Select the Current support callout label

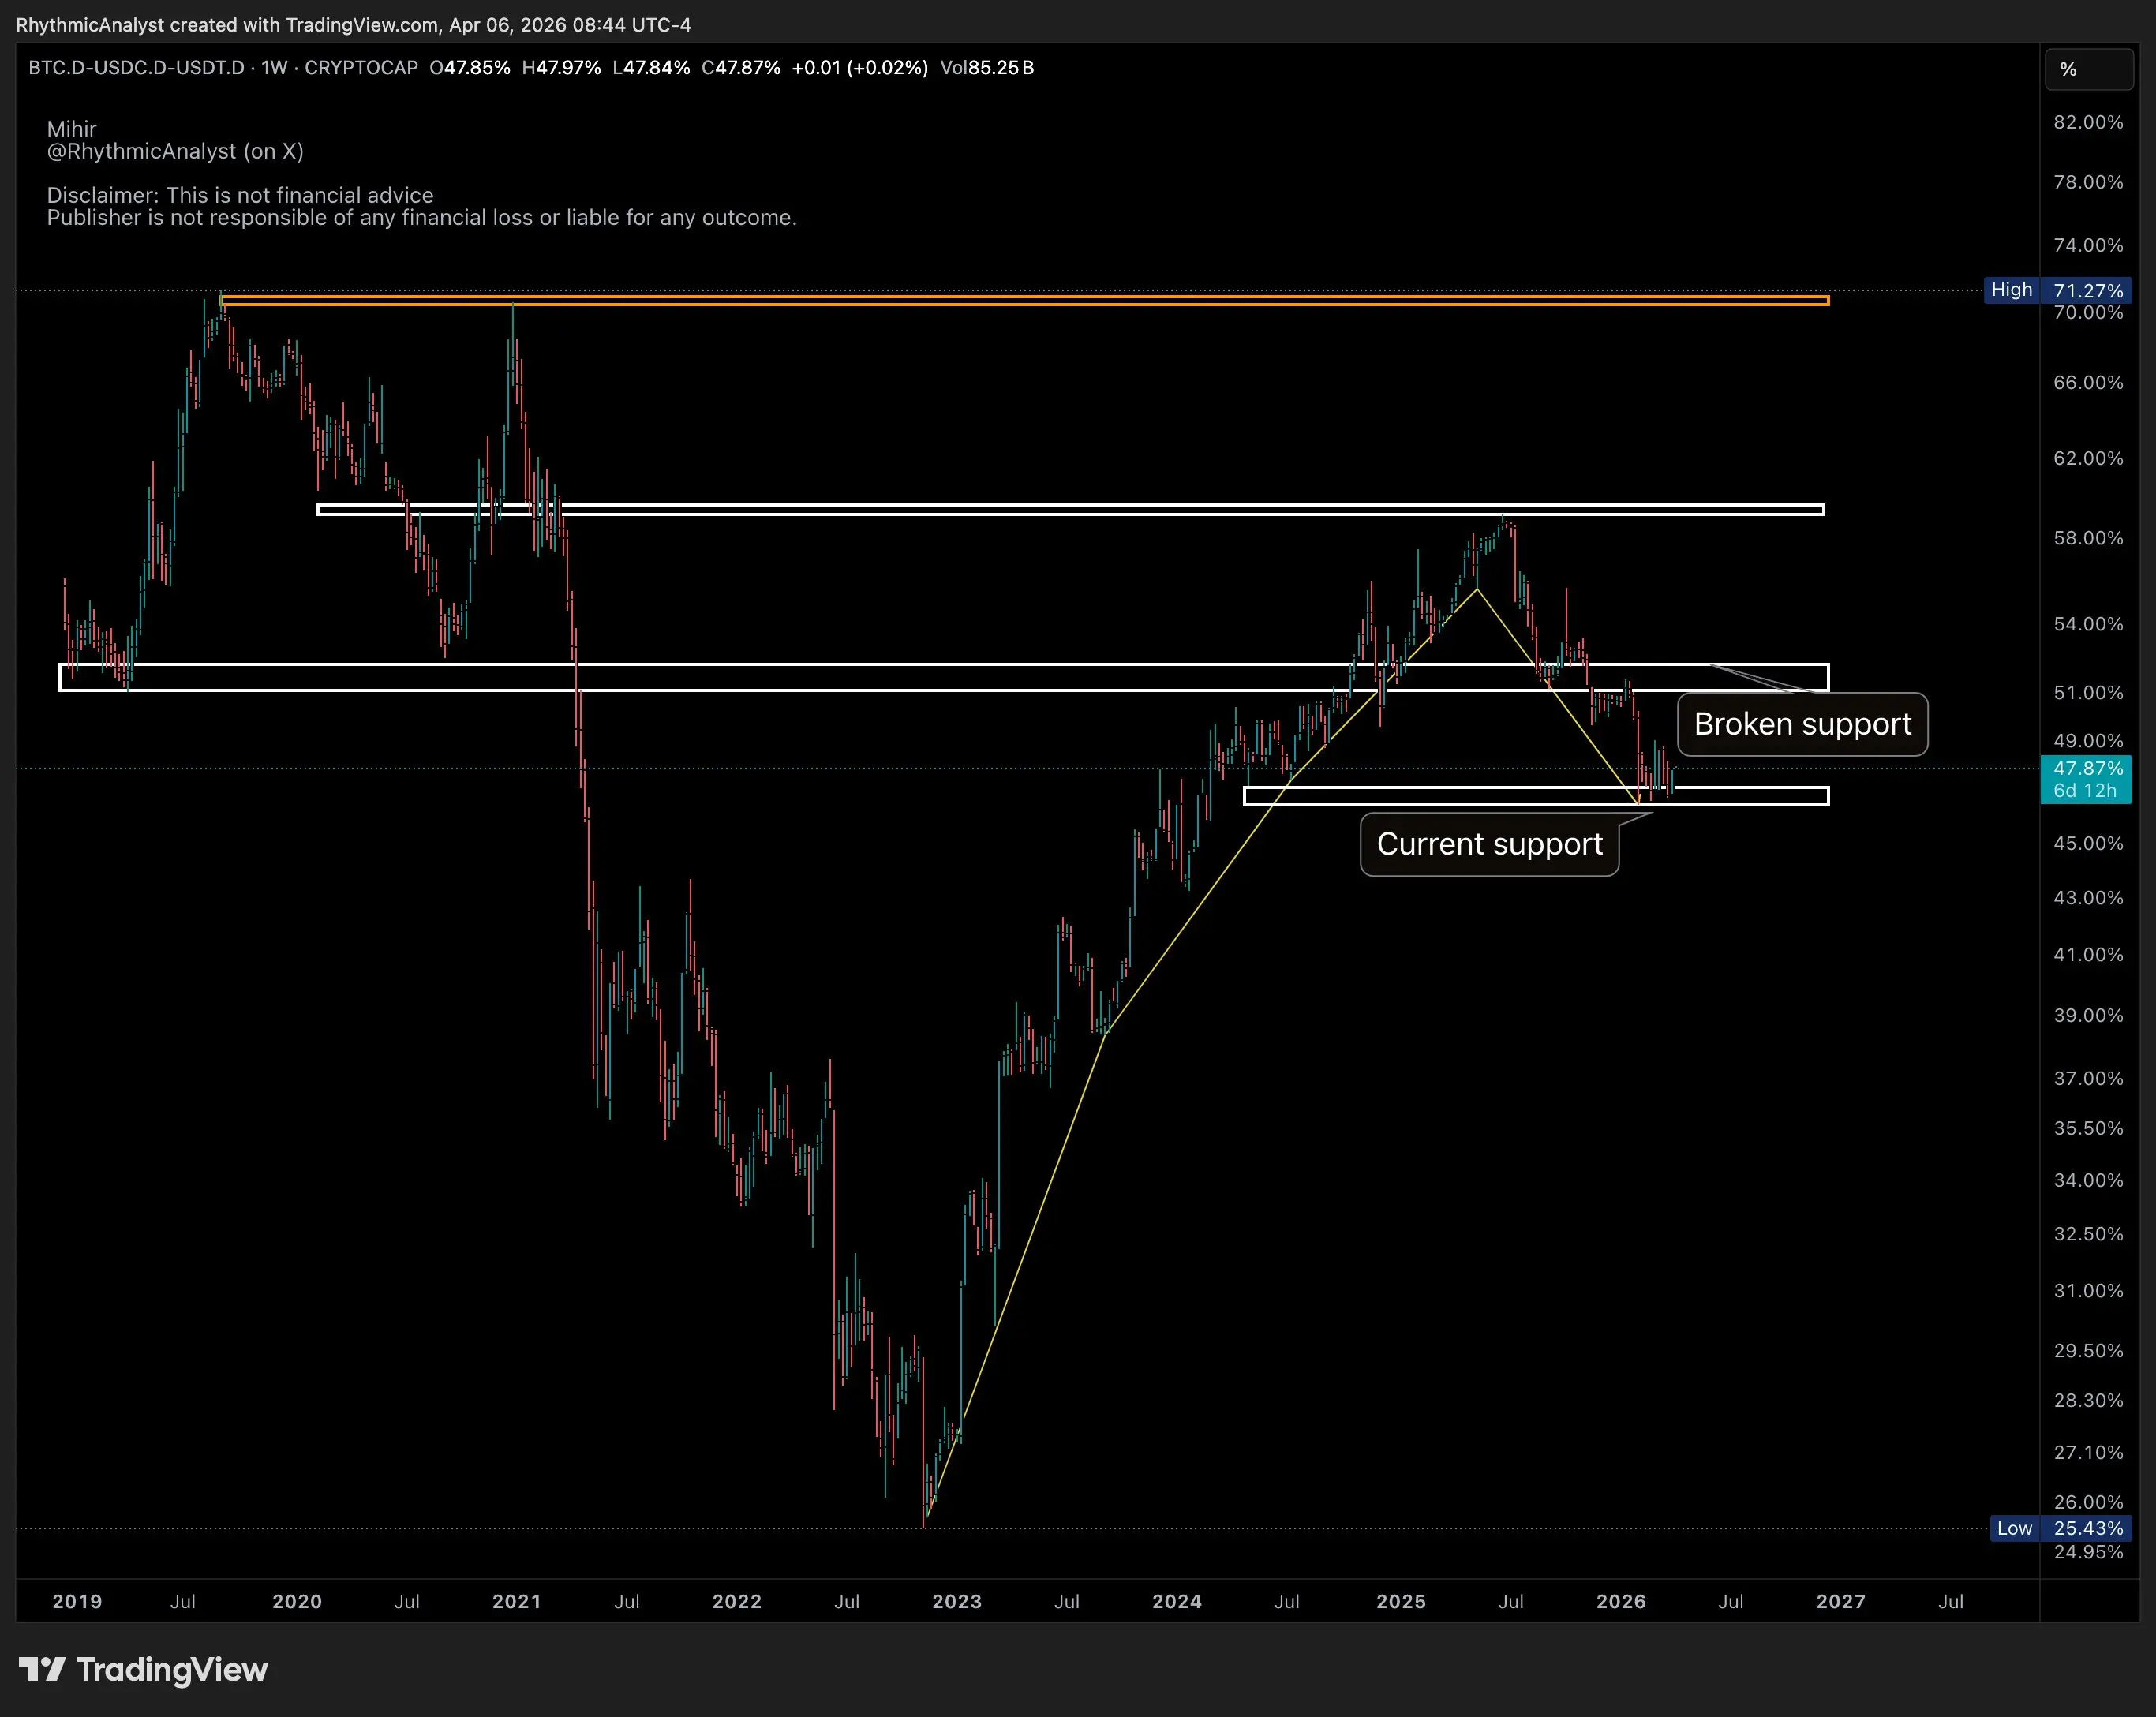click(x=1489, y=844)
